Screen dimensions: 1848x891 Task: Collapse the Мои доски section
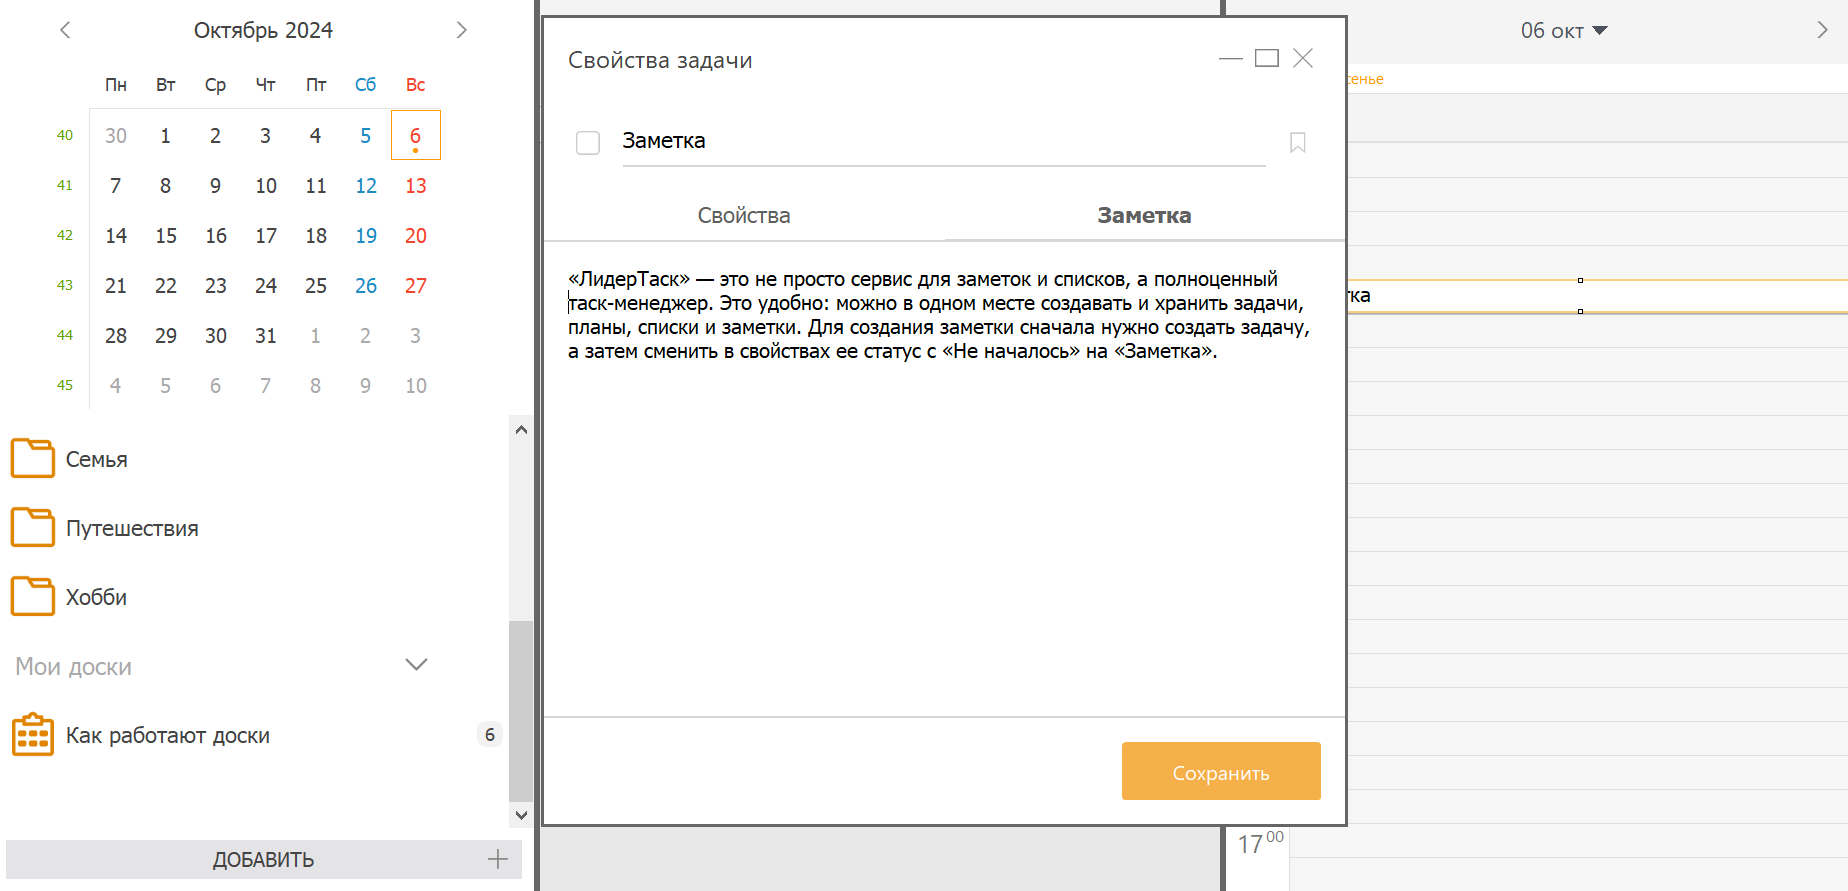416,665
